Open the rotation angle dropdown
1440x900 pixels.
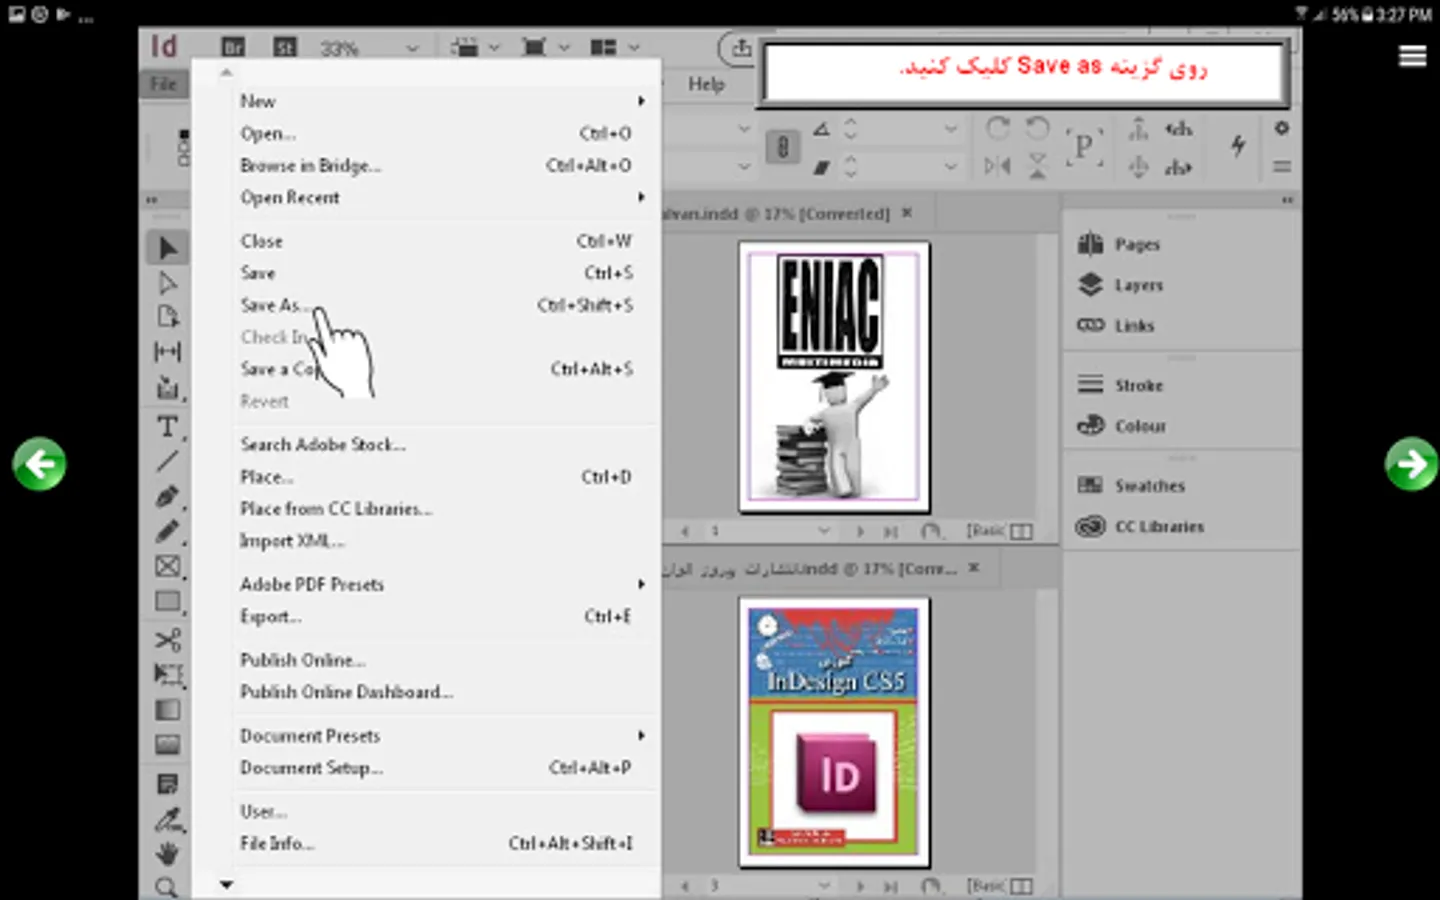click(x=950, y=129)
